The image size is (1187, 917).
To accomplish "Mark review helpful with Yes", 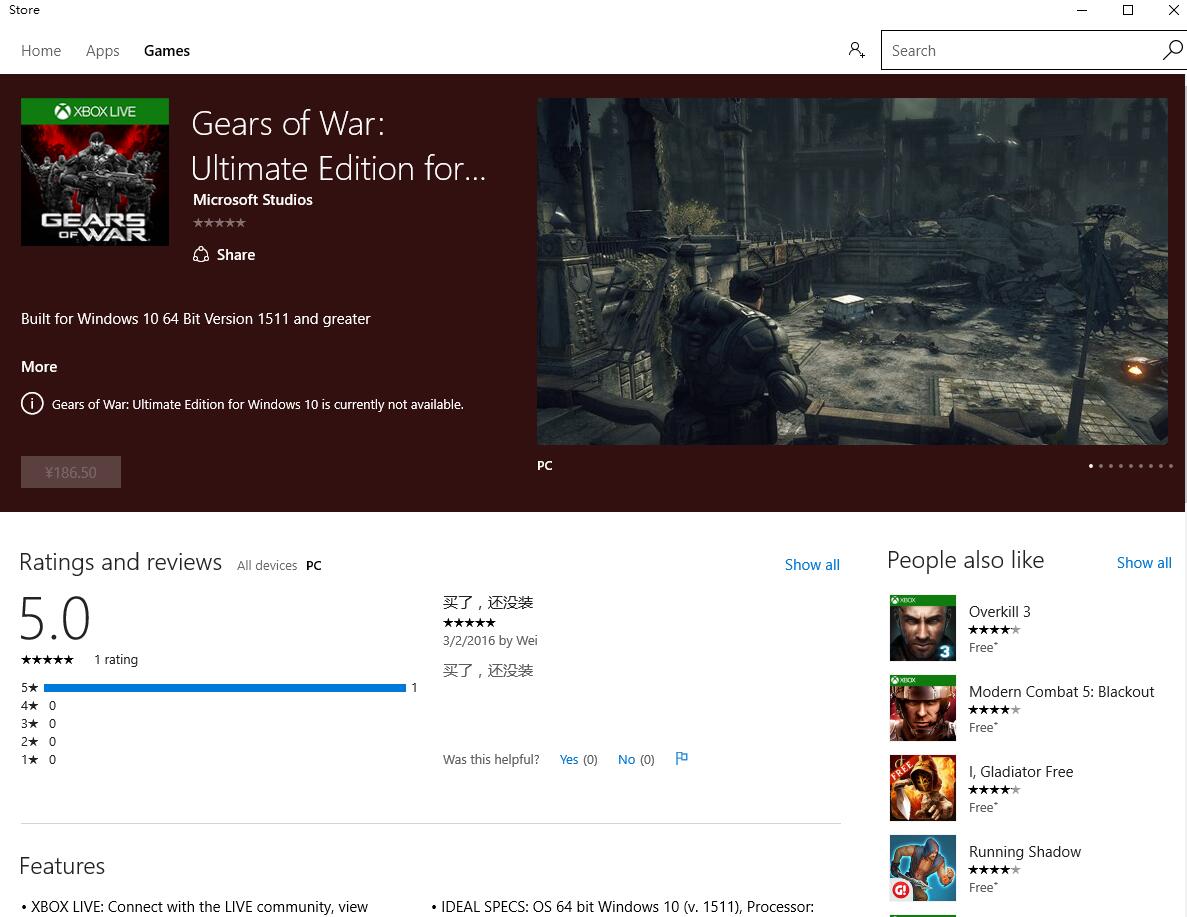I will click(x=578, y=759).
